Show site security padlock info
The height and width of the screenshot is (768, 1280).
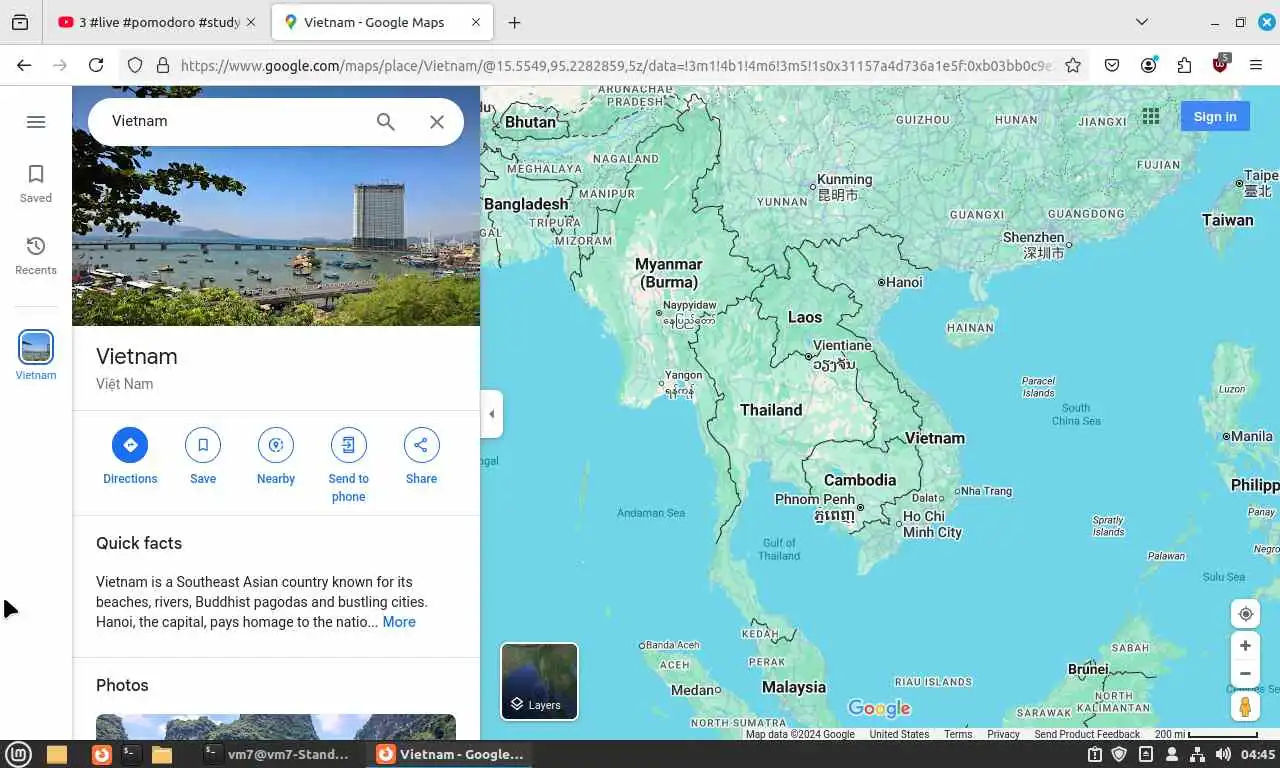point(163,65)
